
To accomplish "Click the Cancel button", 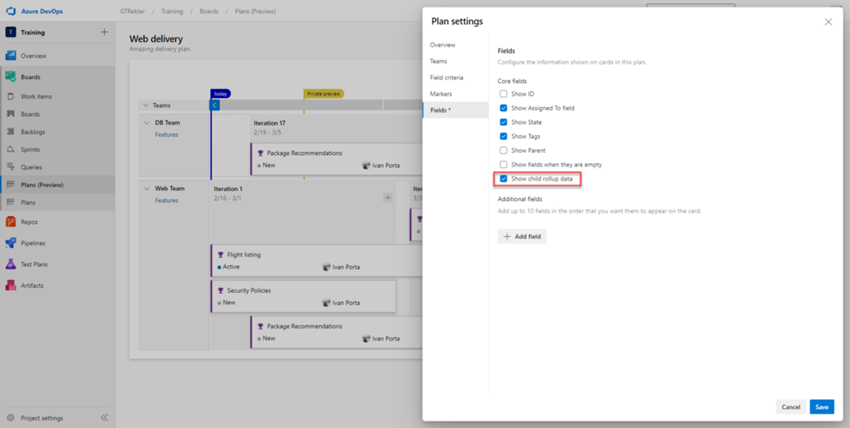I will click(x=791, y=407).
